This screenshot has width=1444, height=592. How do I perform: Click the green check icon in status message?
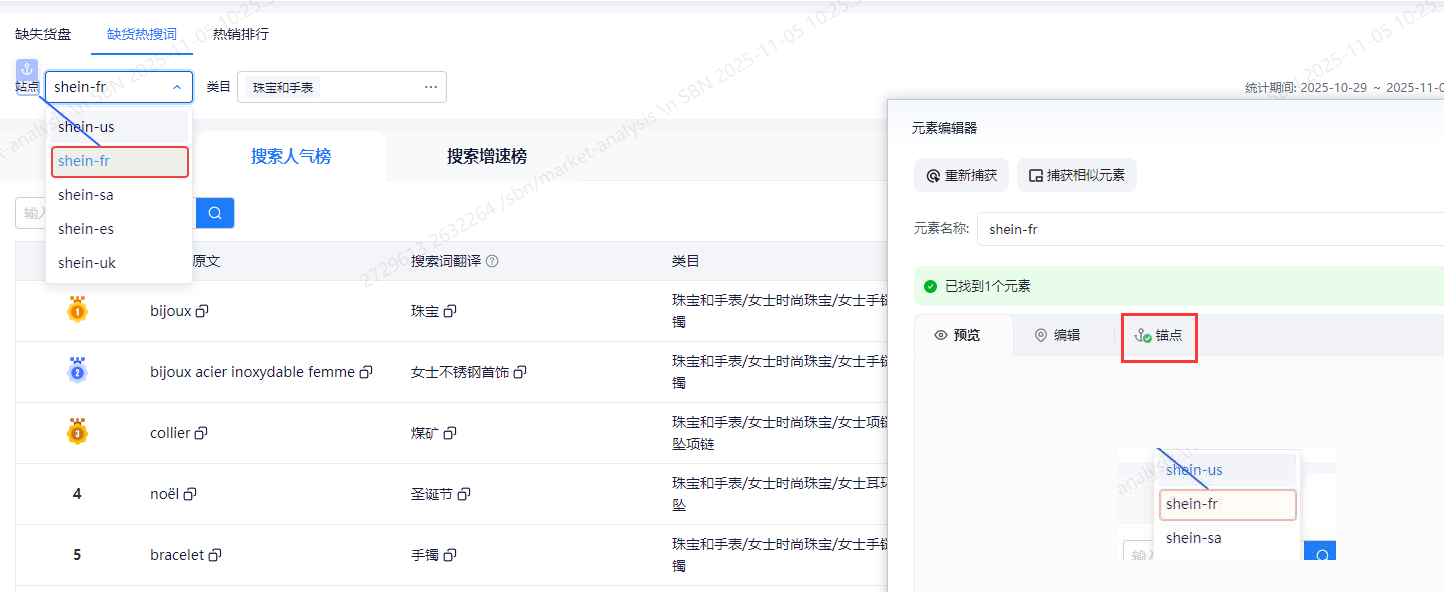[931, 286]
